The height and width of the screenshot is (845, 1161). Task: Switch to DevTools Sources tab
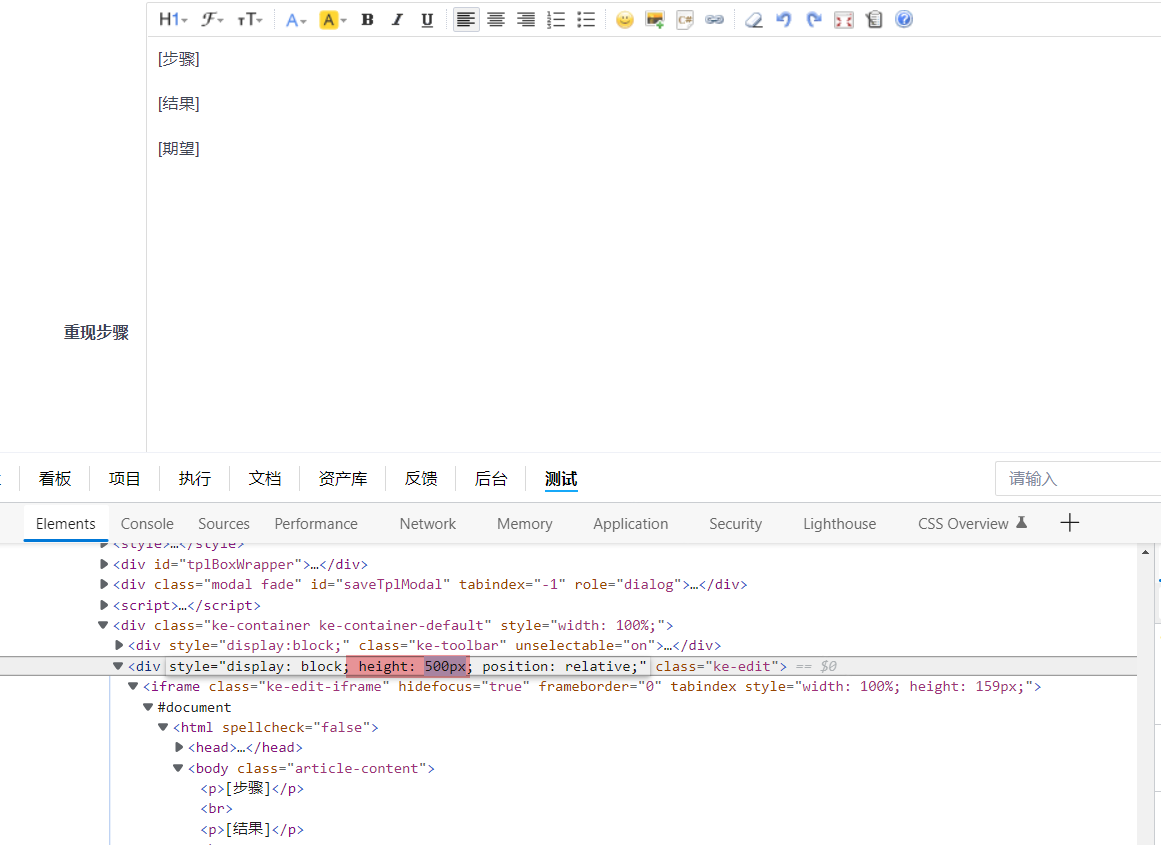(x=224, y=524)
